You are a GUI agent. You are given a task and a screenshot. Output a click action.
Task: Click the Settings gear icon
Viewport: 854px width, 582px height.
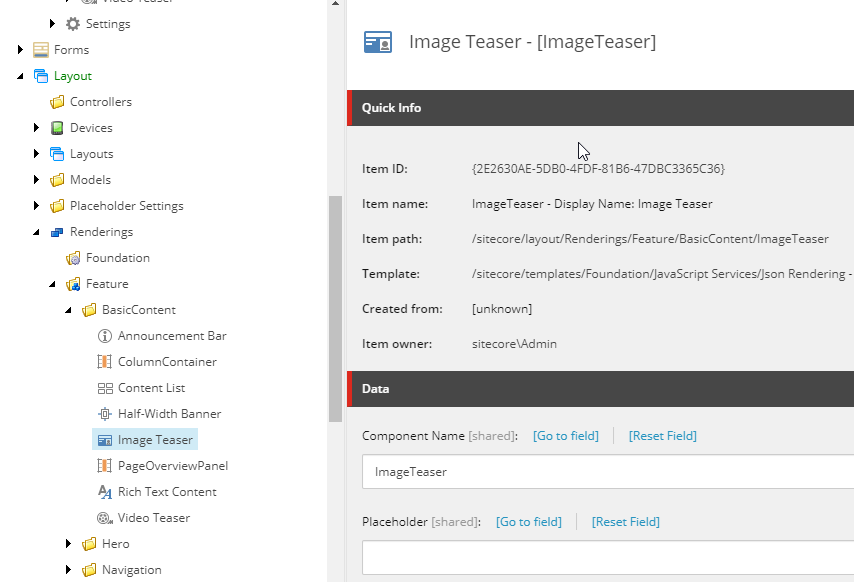click(72, 24)
